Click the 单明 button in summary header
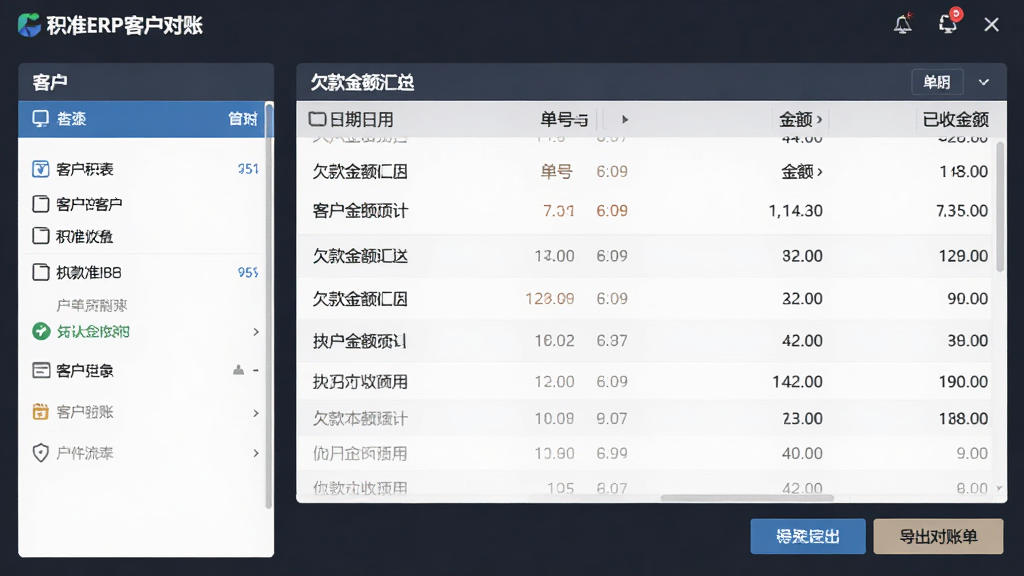1024x576 pixels. point(937,82)
